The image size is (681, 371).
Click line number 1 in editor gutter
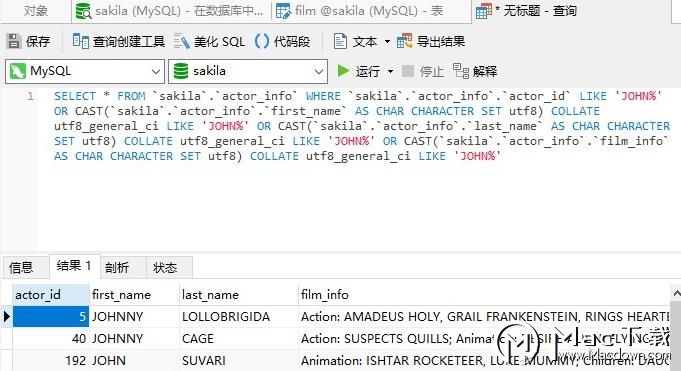point(30,96)
